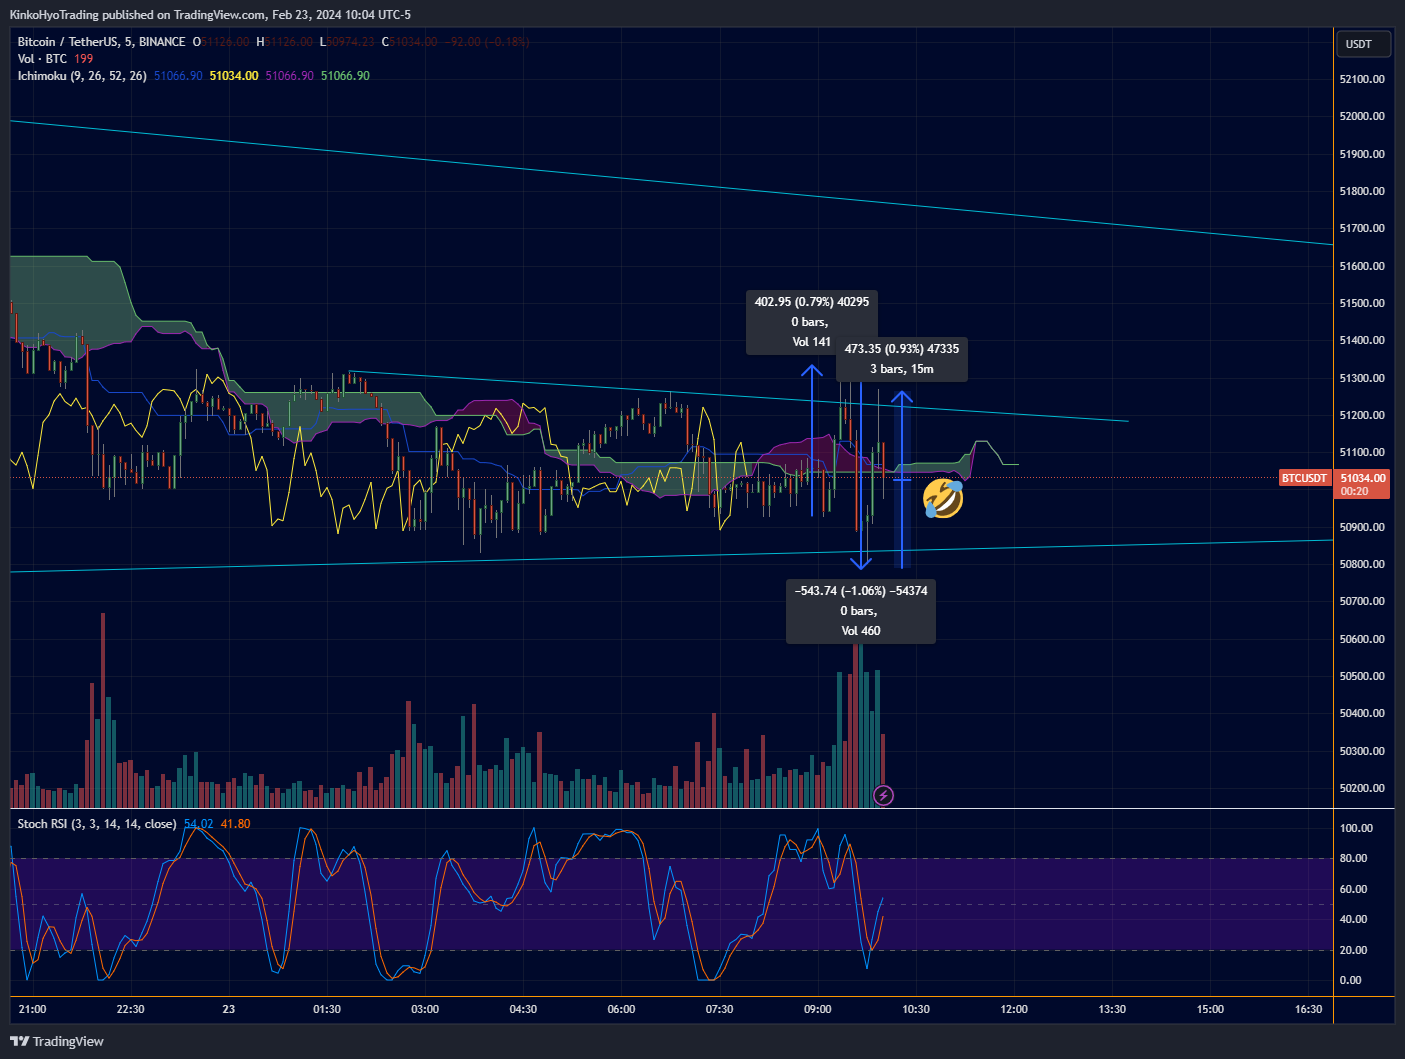Select the laughing emoji sticker on chart
Image resolution: width=1405 pixels, height=1059 pixels.
(x=943, y=497)
